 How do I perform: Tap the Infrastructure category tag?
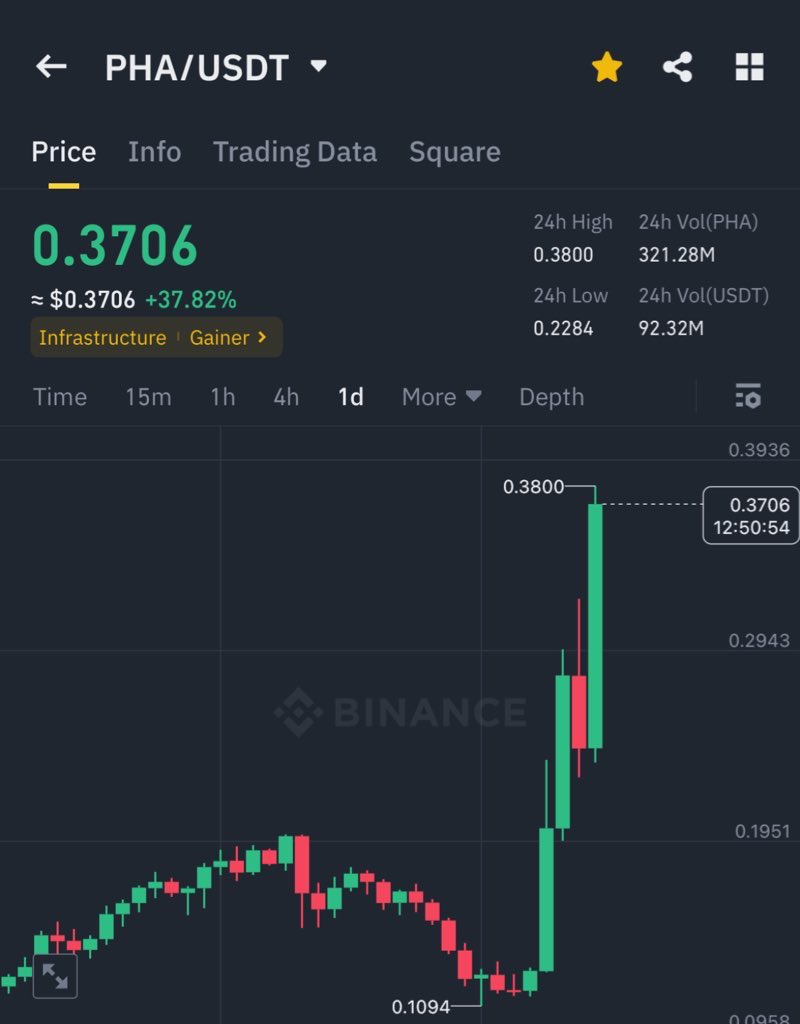102,337
